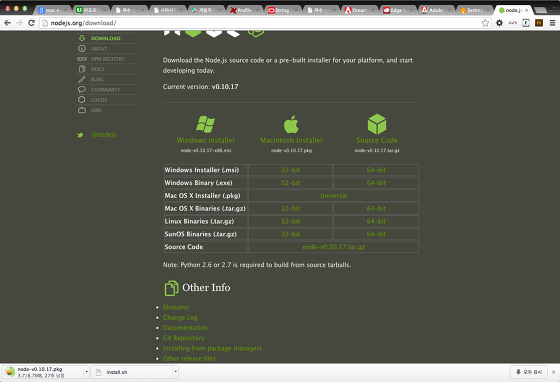
Task: Click the code brackets extension icon
Action: coord(512,23)
